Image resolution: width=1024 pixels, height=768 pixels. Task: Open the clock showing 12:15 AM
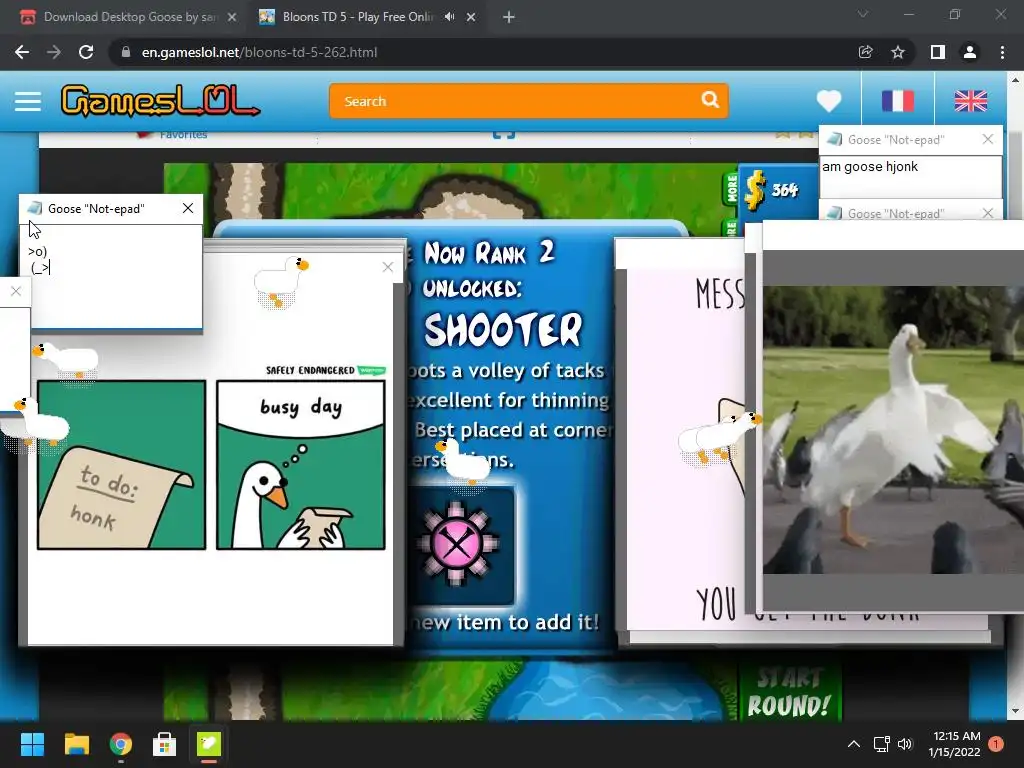(955, 744)
